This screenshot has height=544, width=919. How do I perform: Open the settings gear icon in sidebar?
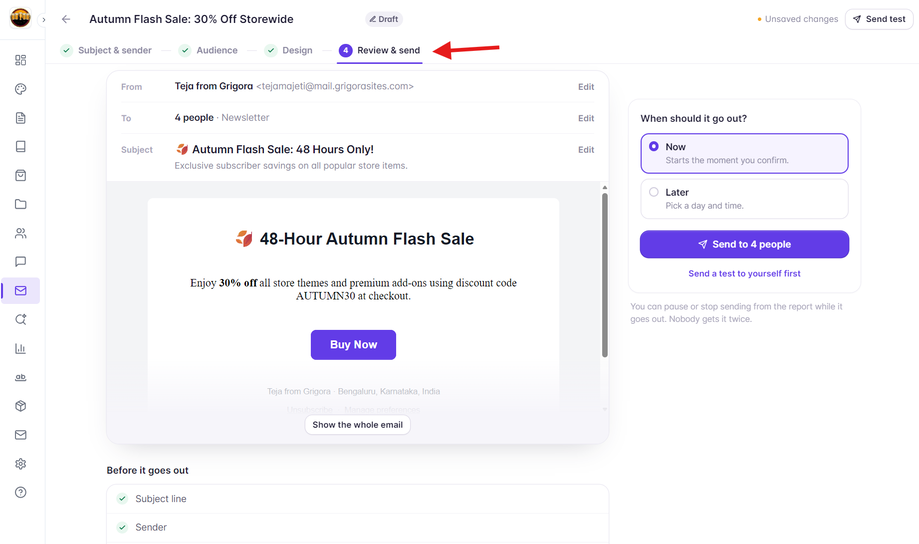click(x=21, y=464)
